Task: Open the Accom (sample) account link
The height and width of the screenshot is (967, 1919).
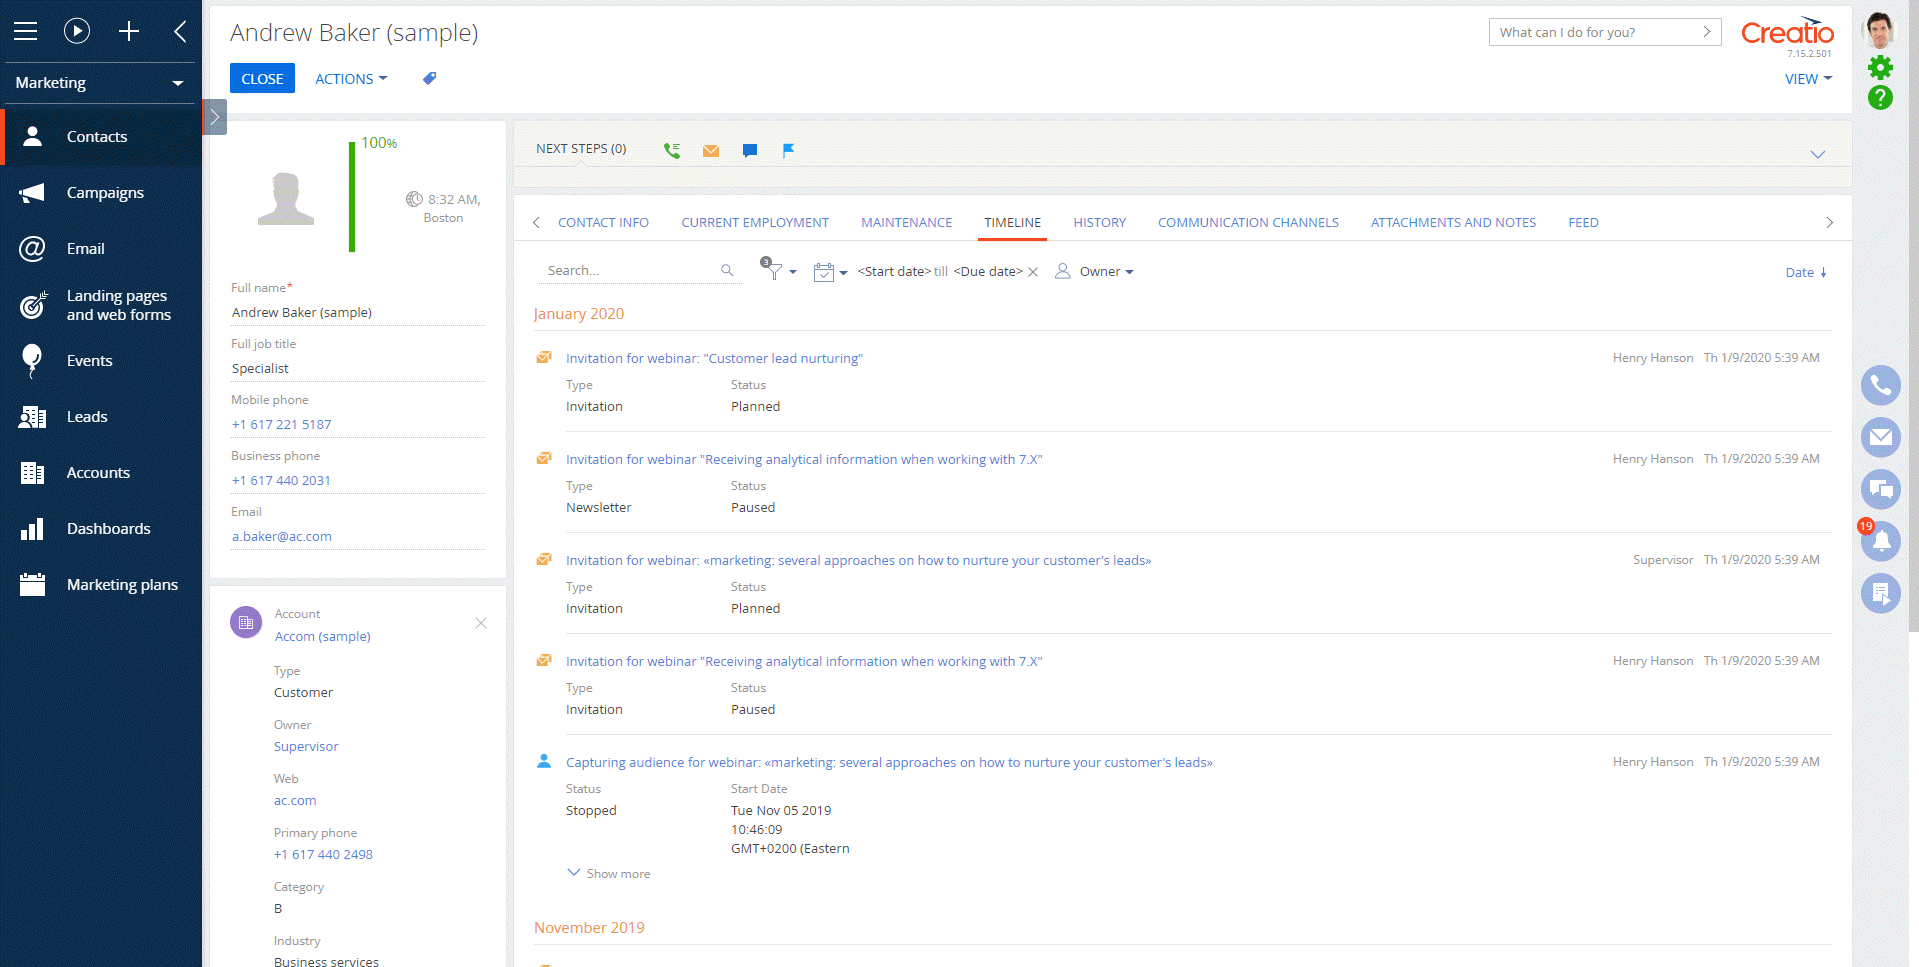Action: point(322,637)
